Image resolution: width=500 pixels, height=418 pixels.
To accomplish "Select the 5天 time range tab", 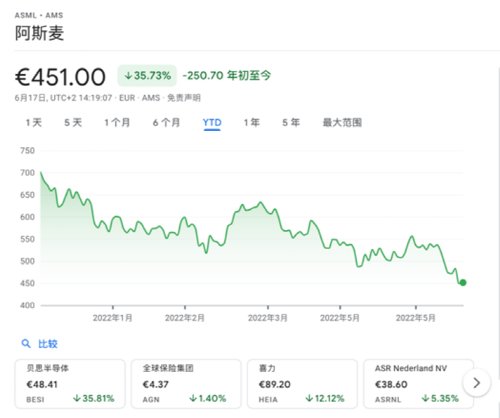I will [73, 123].
